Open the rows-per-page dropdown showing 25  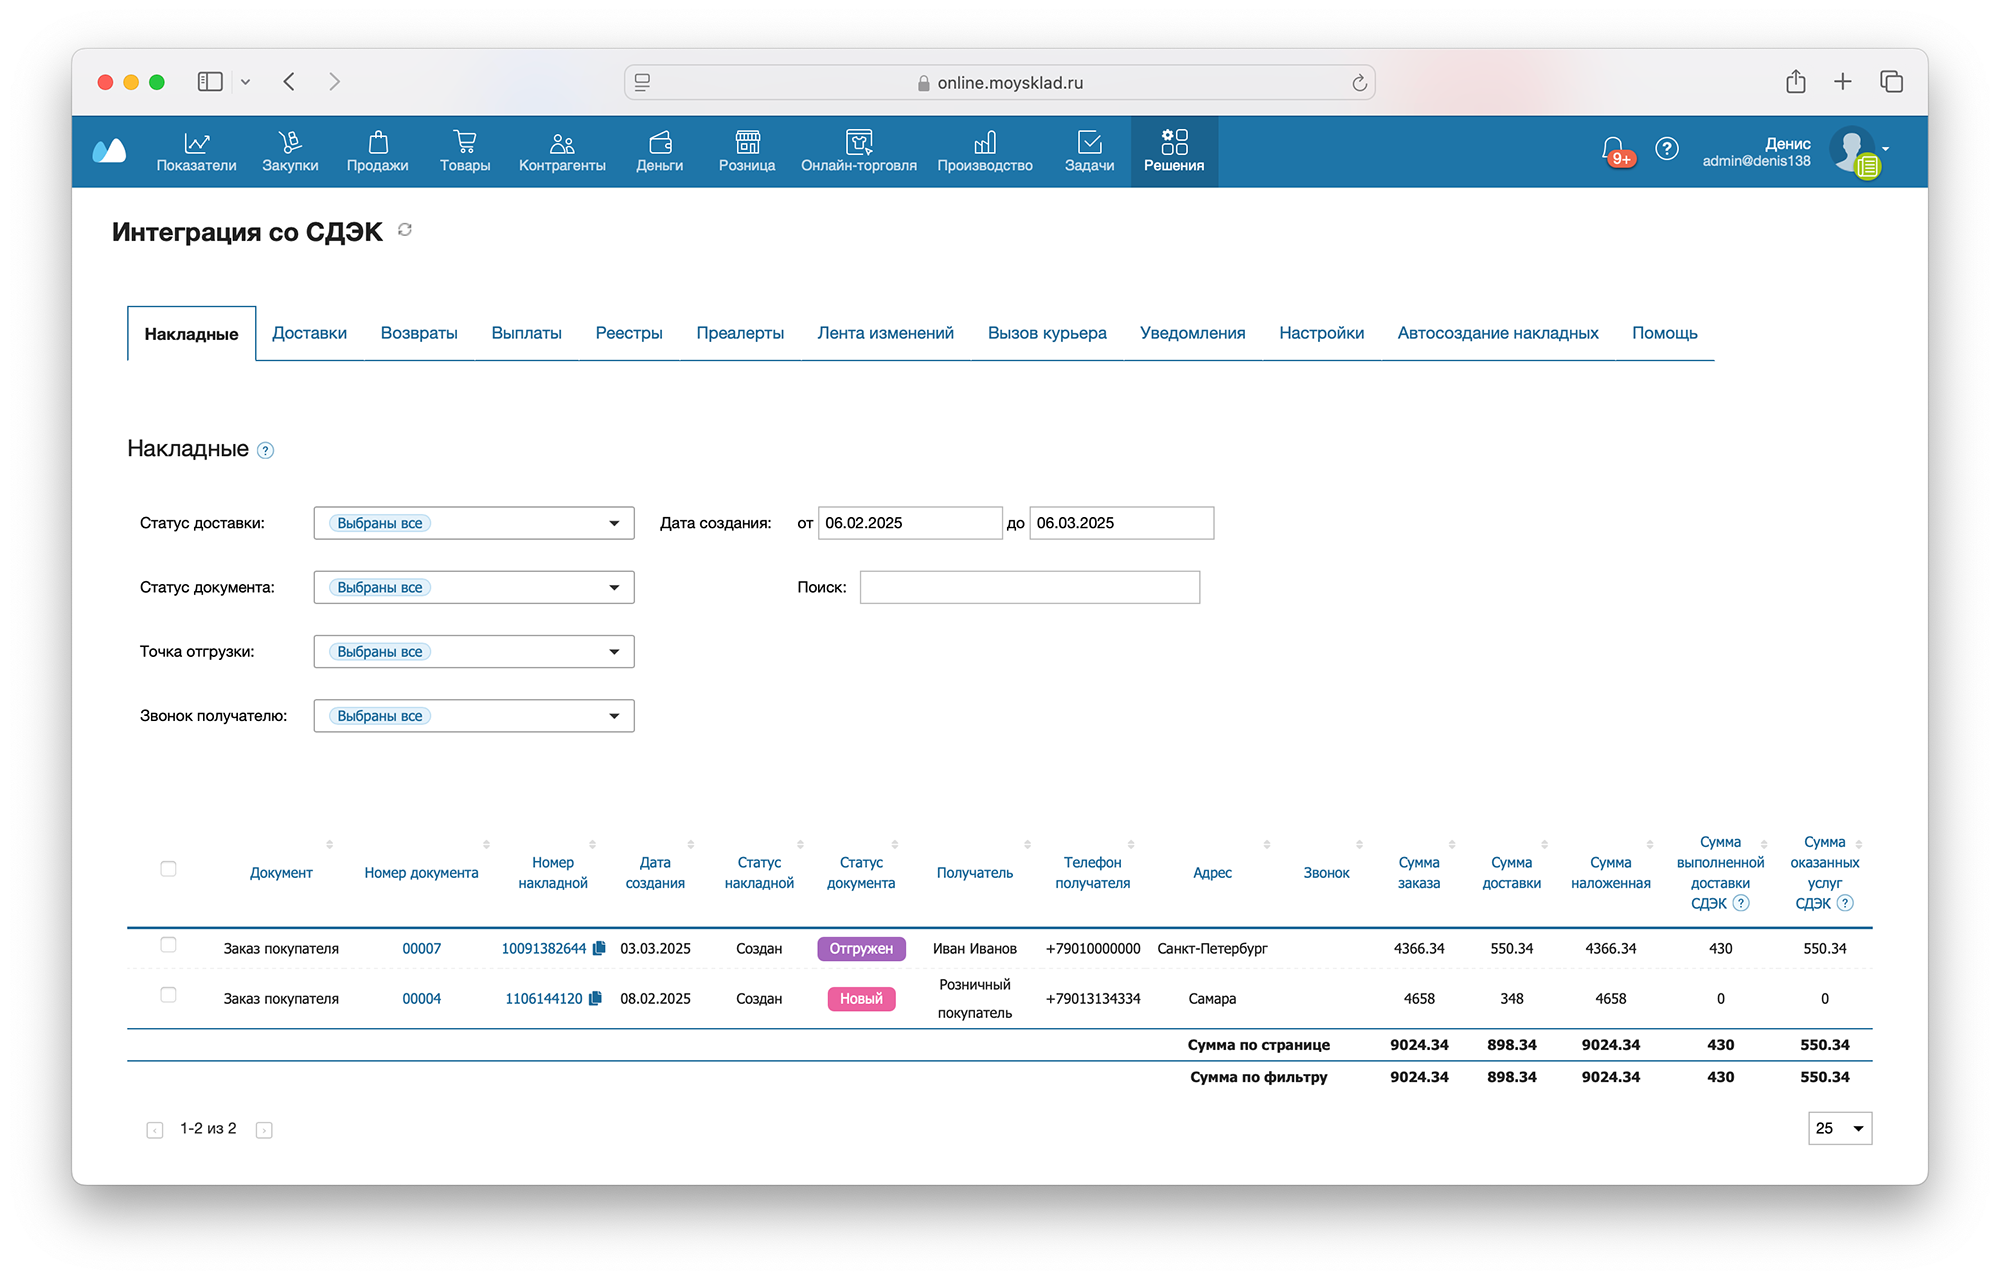coord(1839,1128)
